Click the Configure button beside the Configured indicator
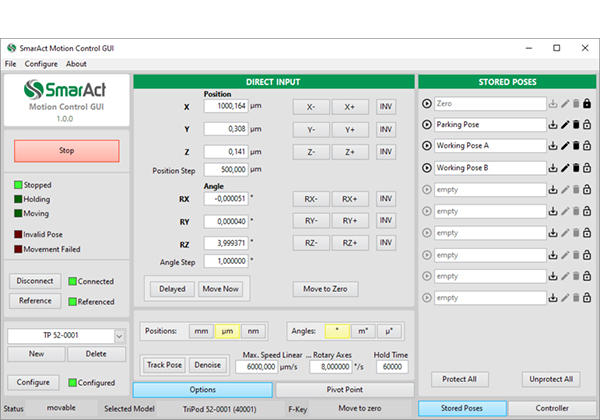Viewport: 600px width, 420px height. click(33, 383)
